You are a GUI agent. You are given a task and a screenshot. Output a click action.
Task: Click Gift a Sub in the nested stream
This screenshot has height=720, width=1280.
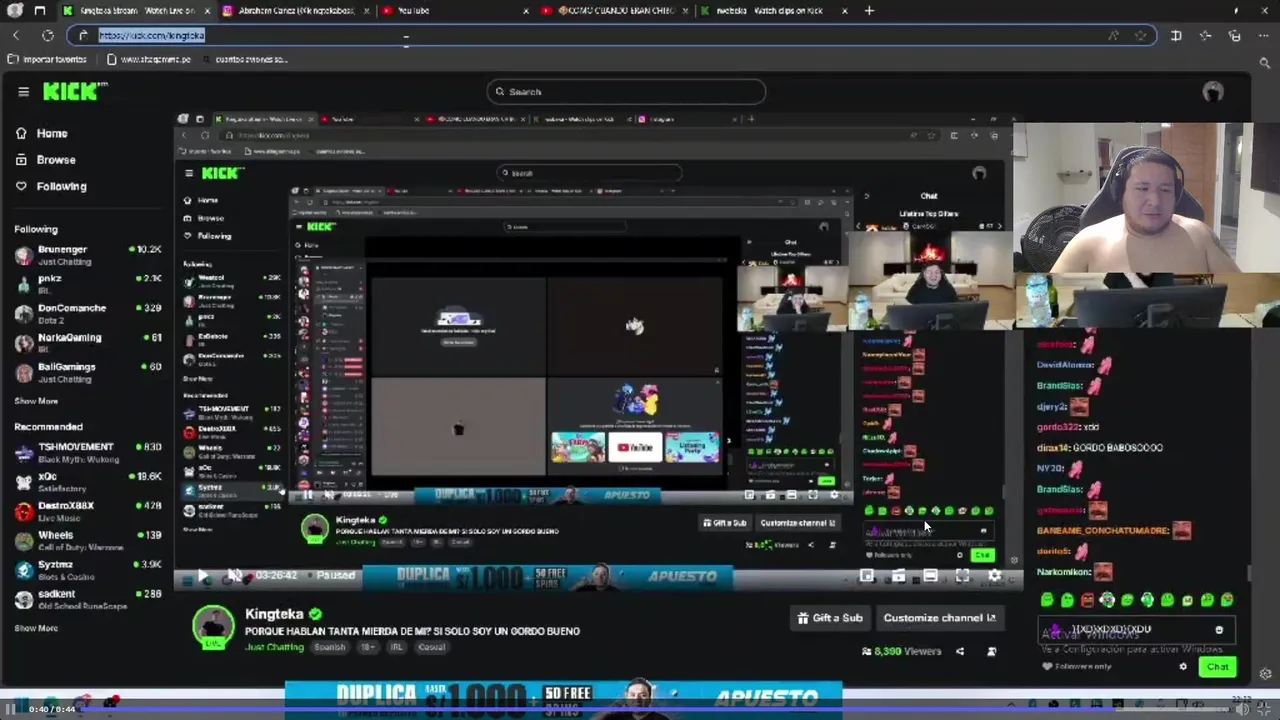click(x=725, y=523)
